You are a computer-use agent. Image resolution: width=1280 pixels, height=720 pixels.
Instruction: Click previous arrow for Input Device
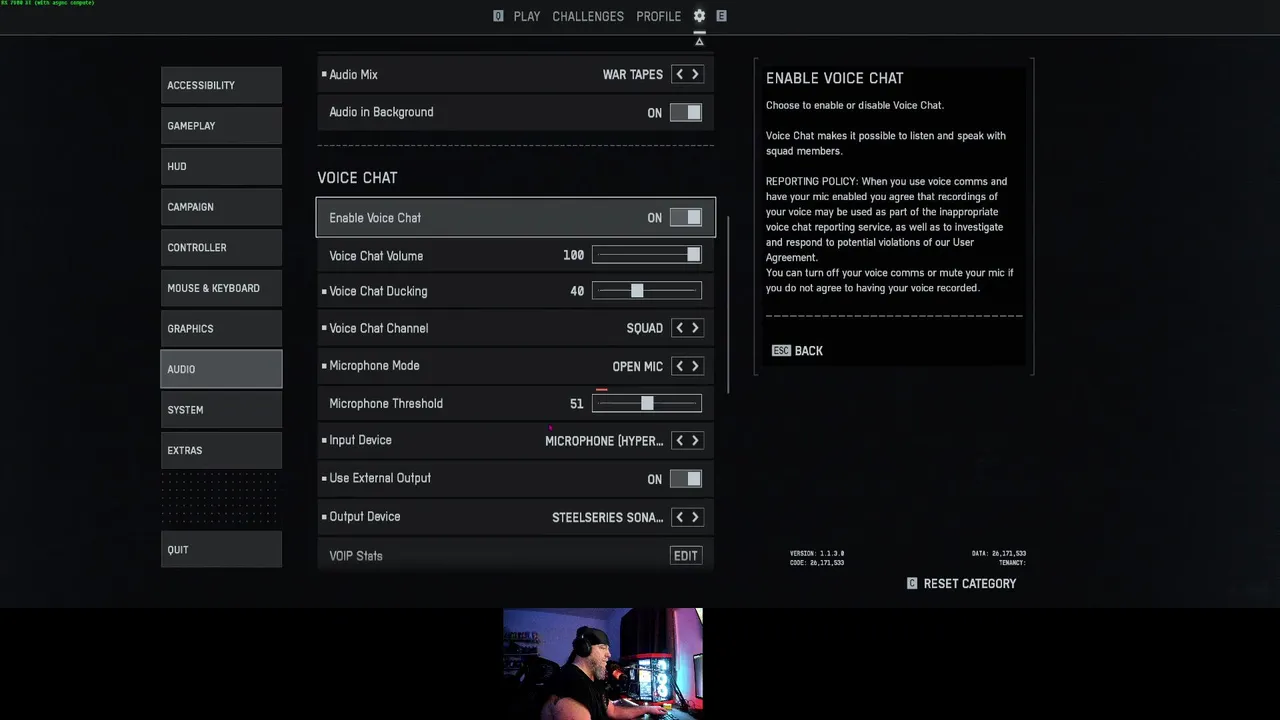pyautogui.click(x=679, y=441)
